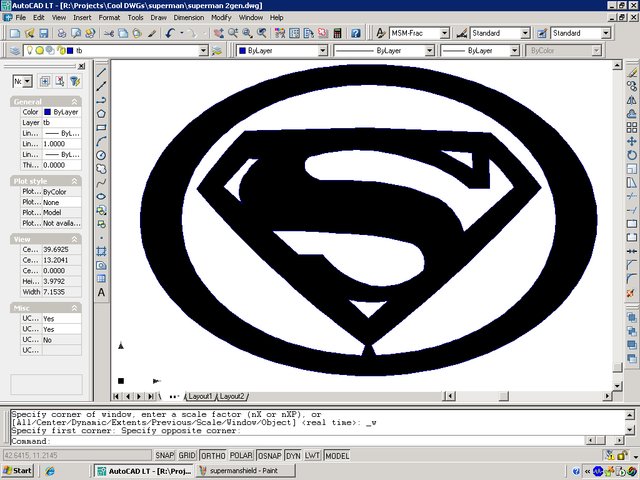Screen dimensions: 640x480
Task: Select the Rotate modify tool
Action: [x=631, y=155]
